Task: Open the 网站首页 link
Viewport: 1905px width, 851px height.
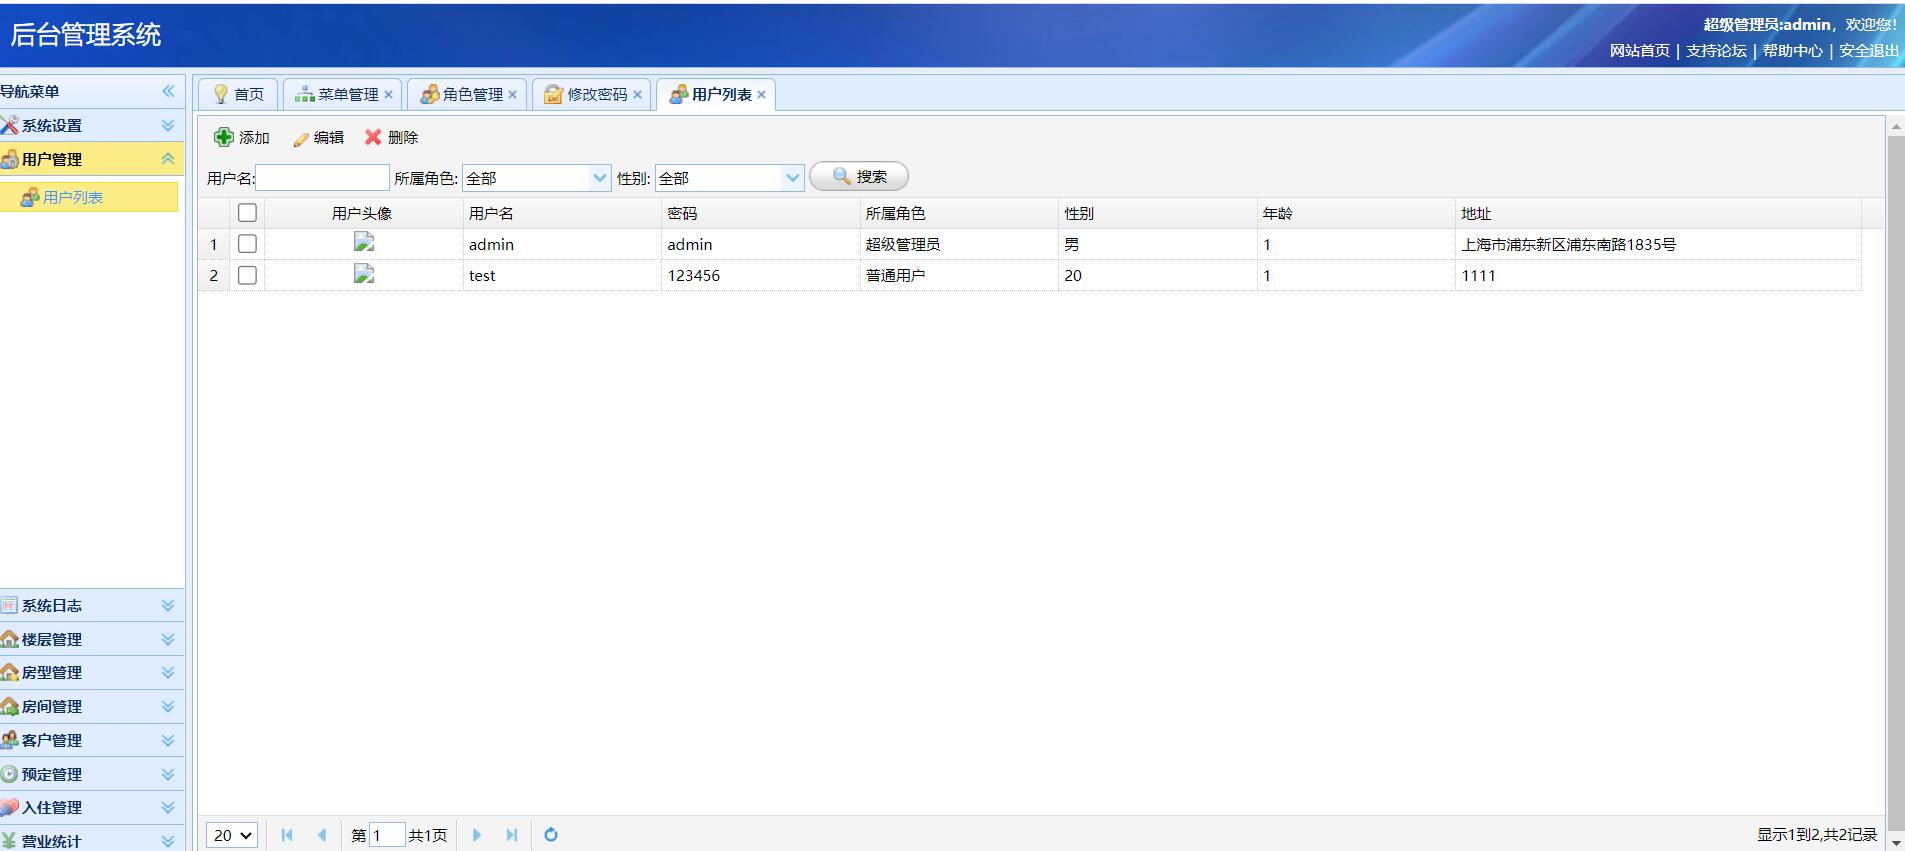Action: (1640, 50)
